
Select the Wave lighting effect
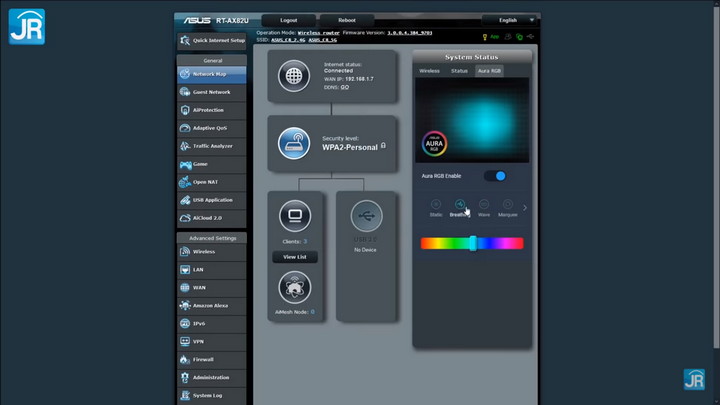[x=484, y=208]
